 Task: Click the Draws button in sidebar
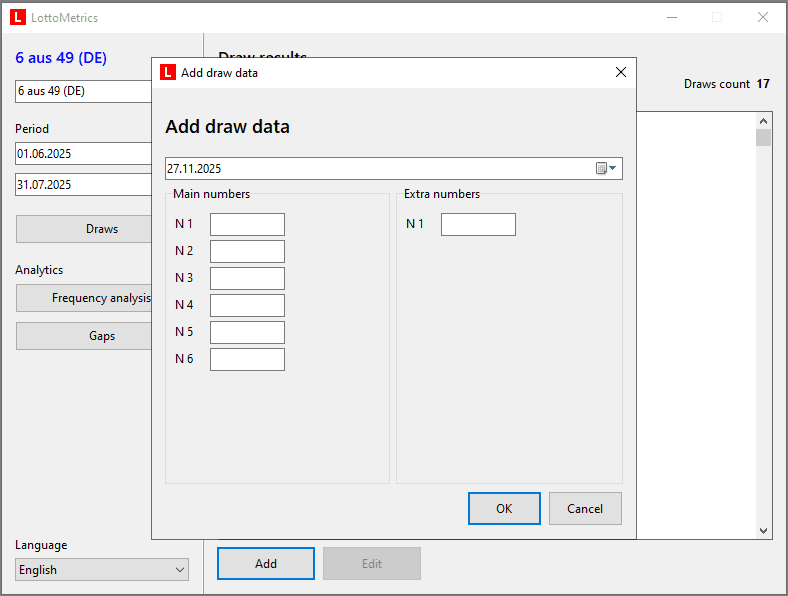point(84,229)
